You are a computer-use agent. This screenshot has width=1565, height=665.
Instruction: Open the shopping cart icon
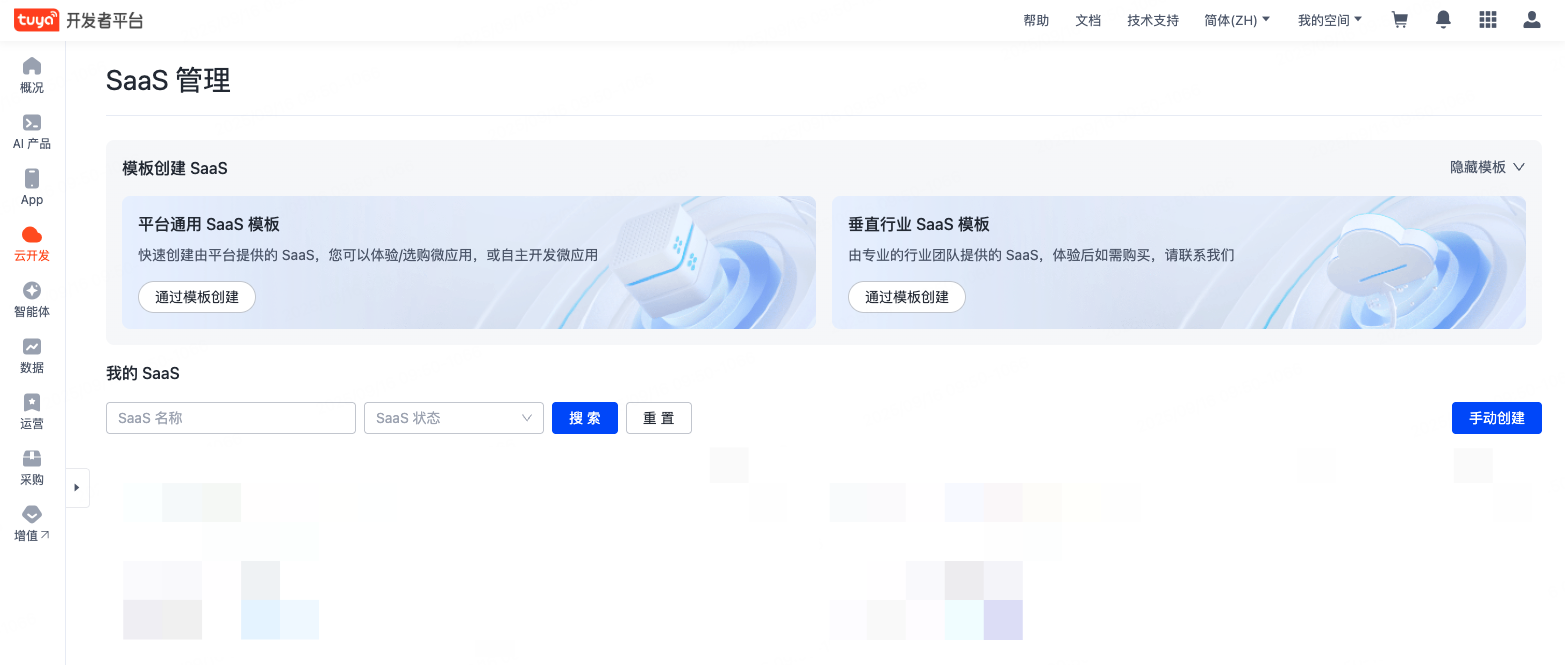pos(1399,20)
